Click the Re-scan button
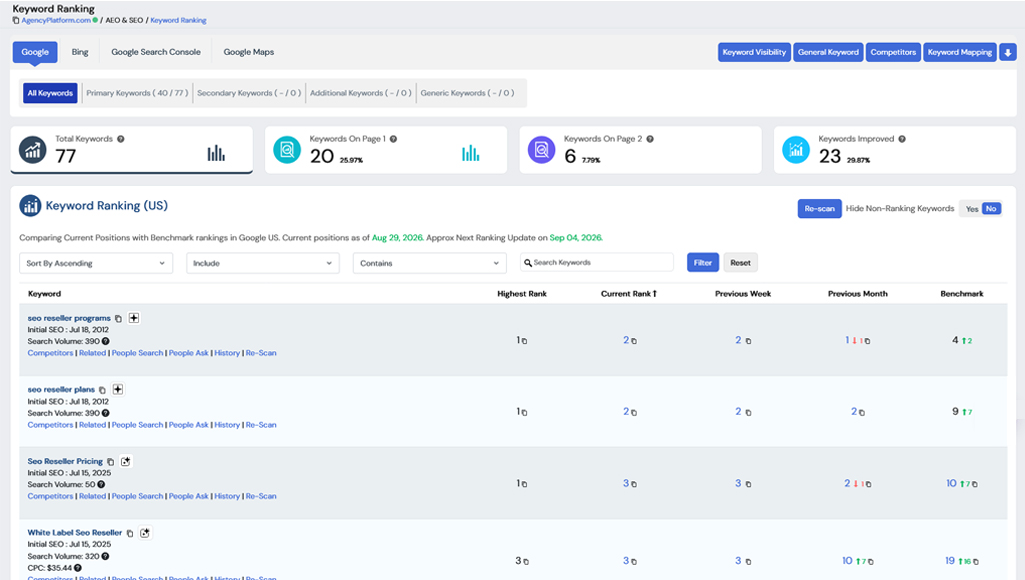 [820, 209]
